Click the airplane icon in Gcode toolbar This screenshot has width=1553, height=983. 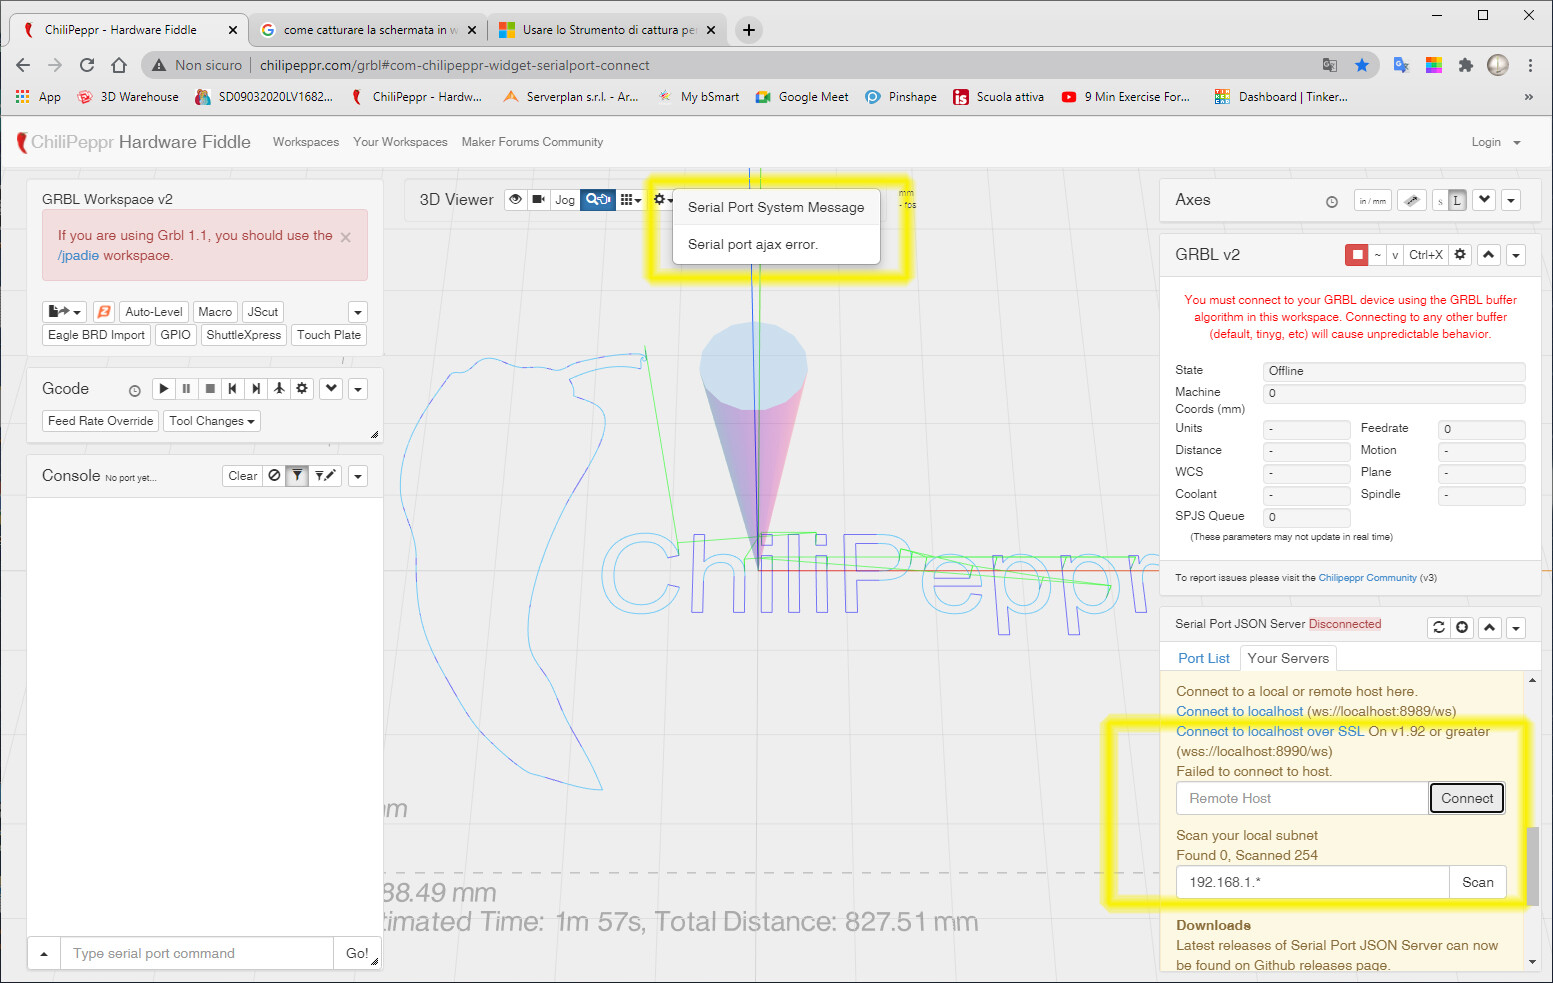click(x=279, y=388)
